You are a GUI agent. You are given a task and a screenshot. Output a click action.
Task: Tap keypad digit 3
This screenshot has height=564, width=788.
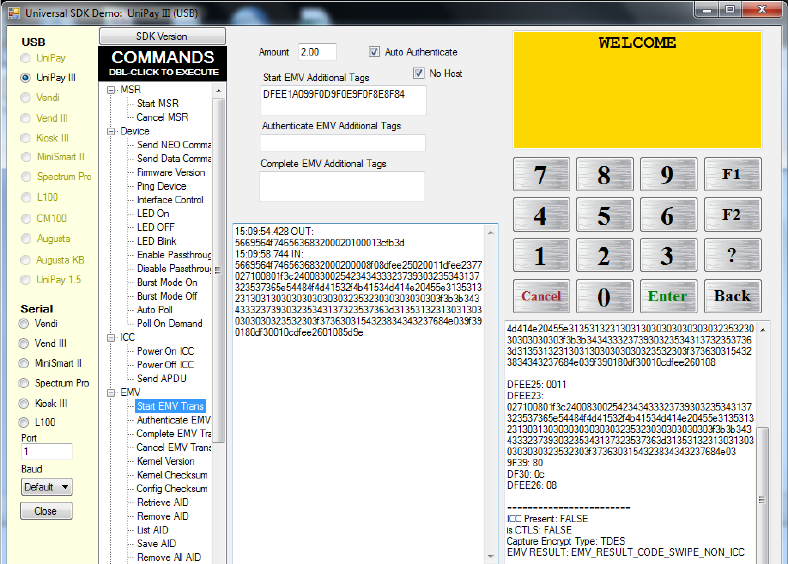click(668, 255)
